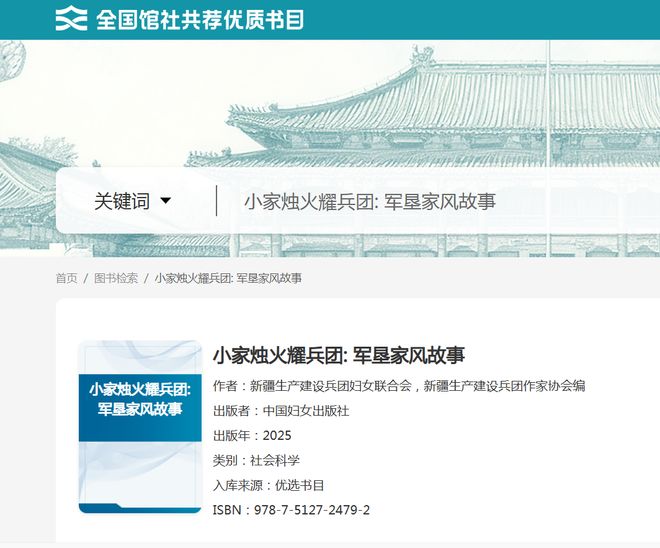660x548 pixels.
Task: Click the bold book title heading in details
Action: coord(338,355)
